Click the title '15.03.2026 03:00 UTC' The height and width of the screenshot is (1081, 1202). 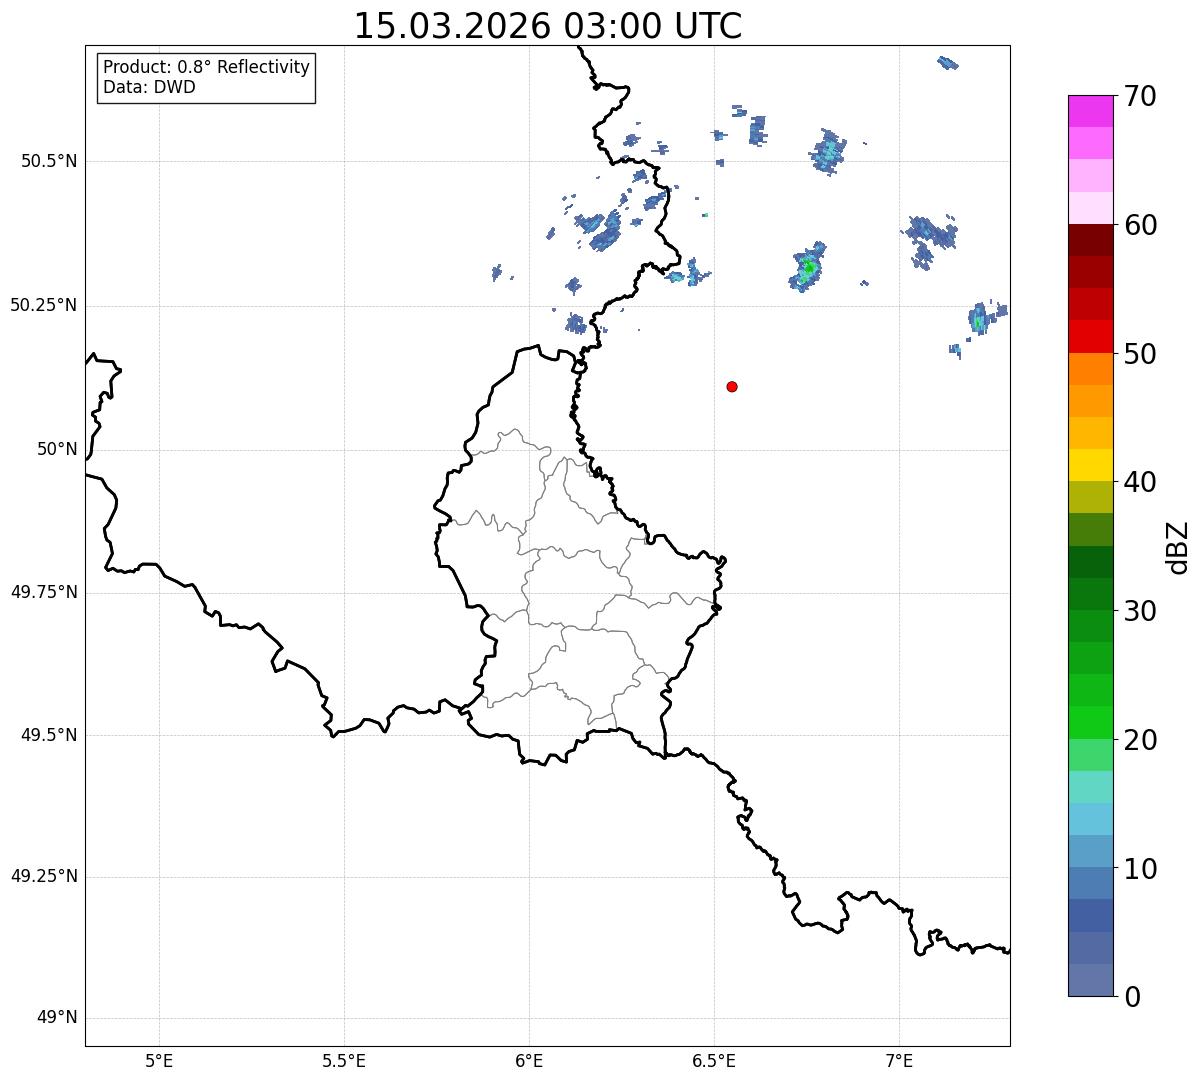tap(548, 26)
